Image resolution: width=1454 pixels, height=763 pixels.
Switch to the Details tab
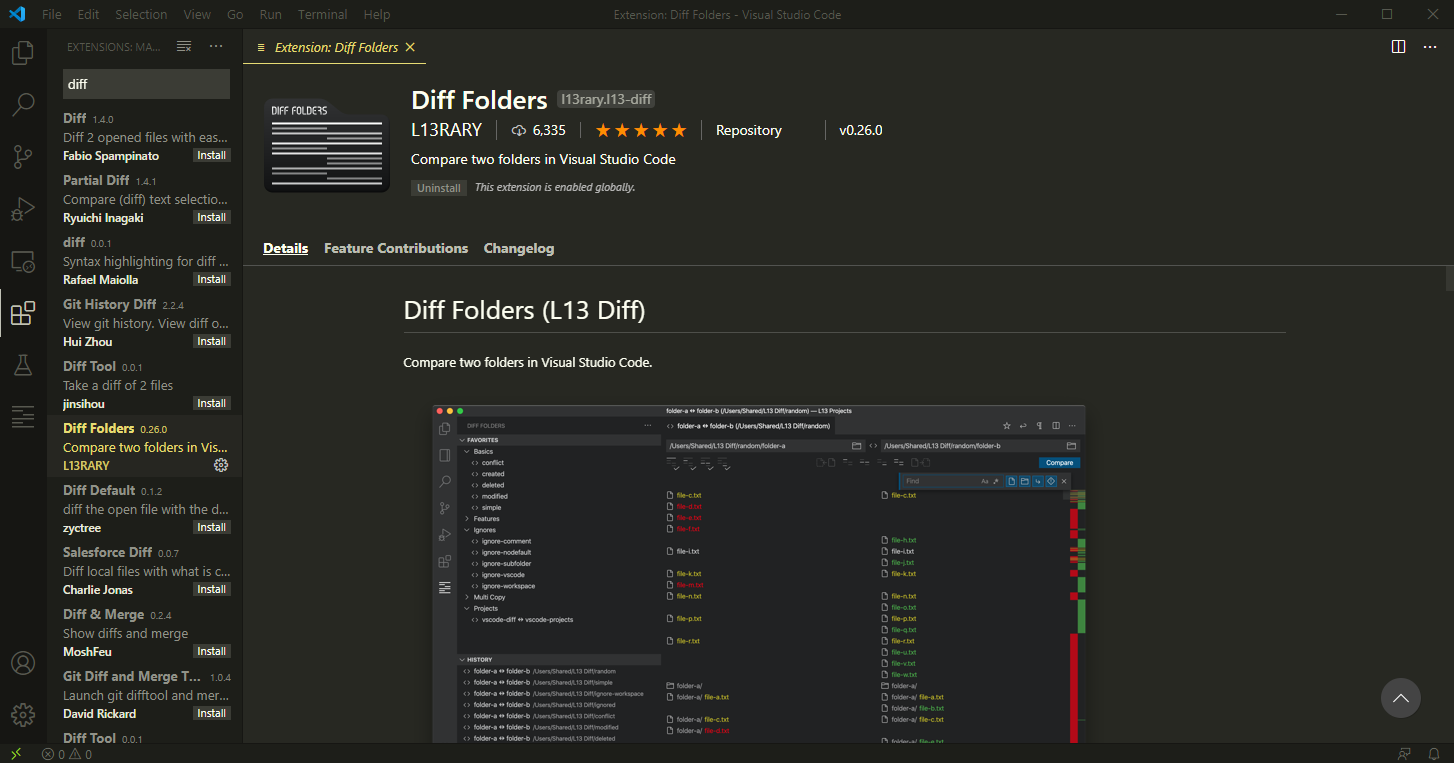(286, 248)
